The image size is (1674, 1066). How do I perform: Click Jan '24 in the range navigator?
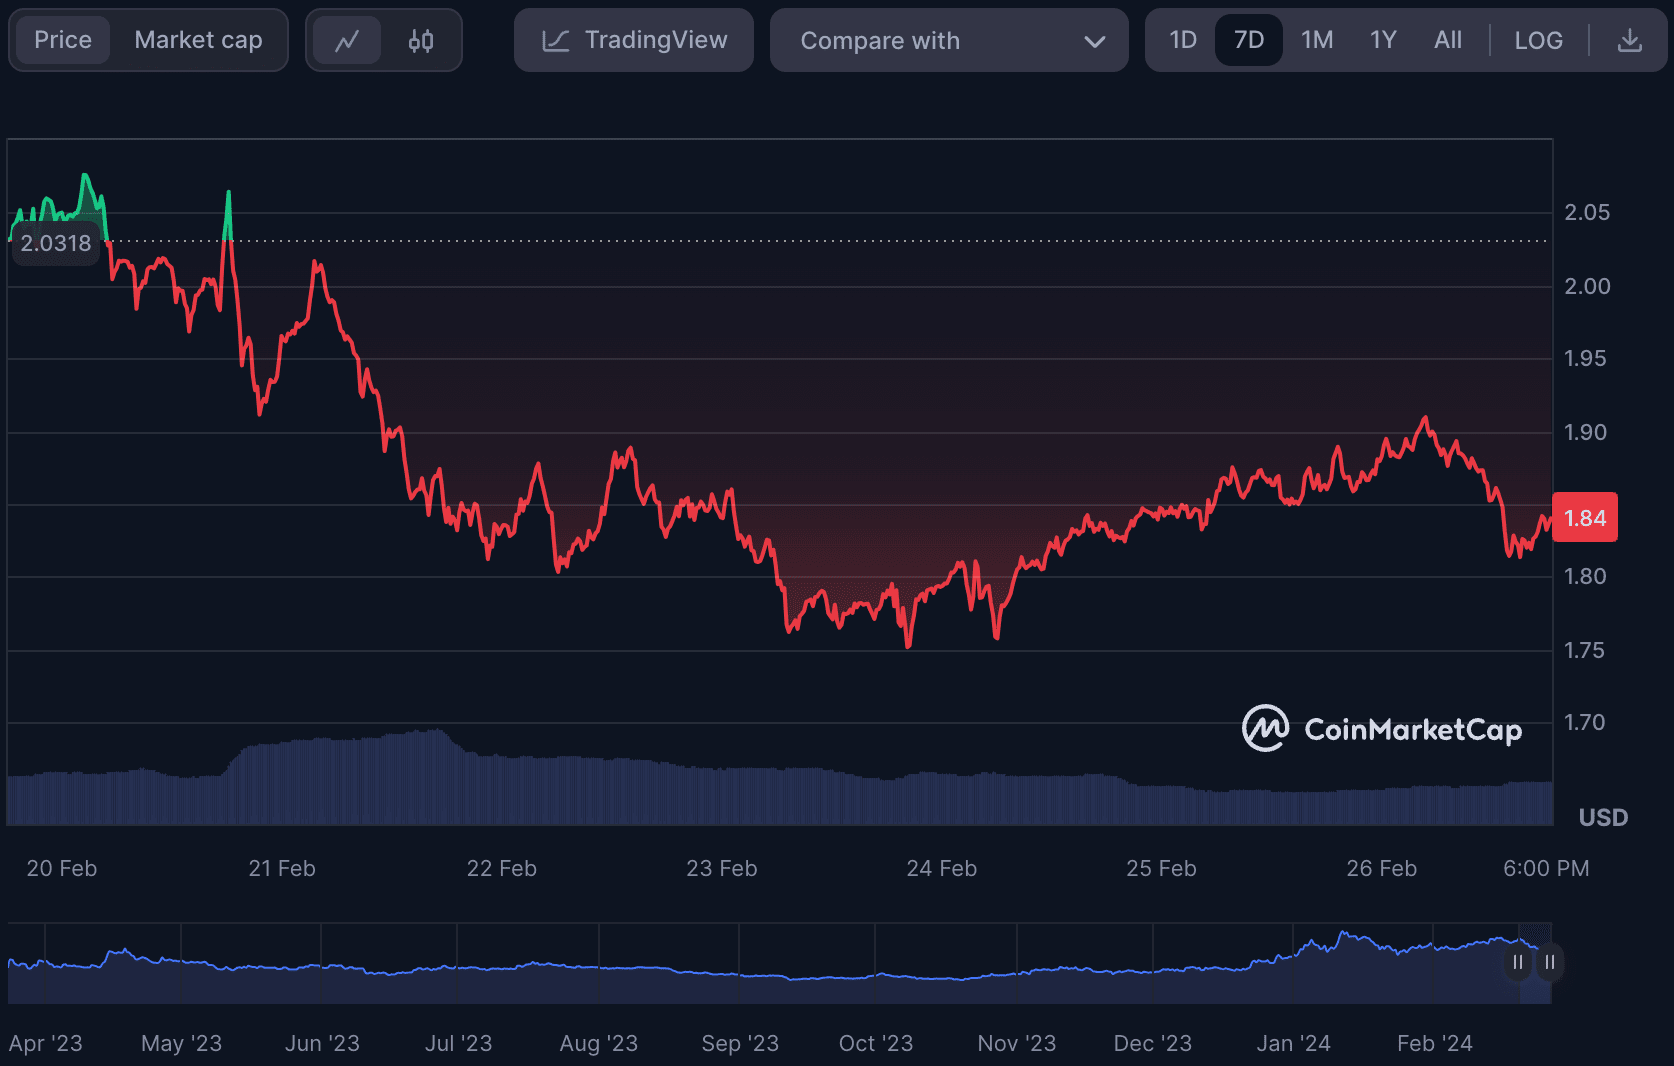[1293, 1043]
